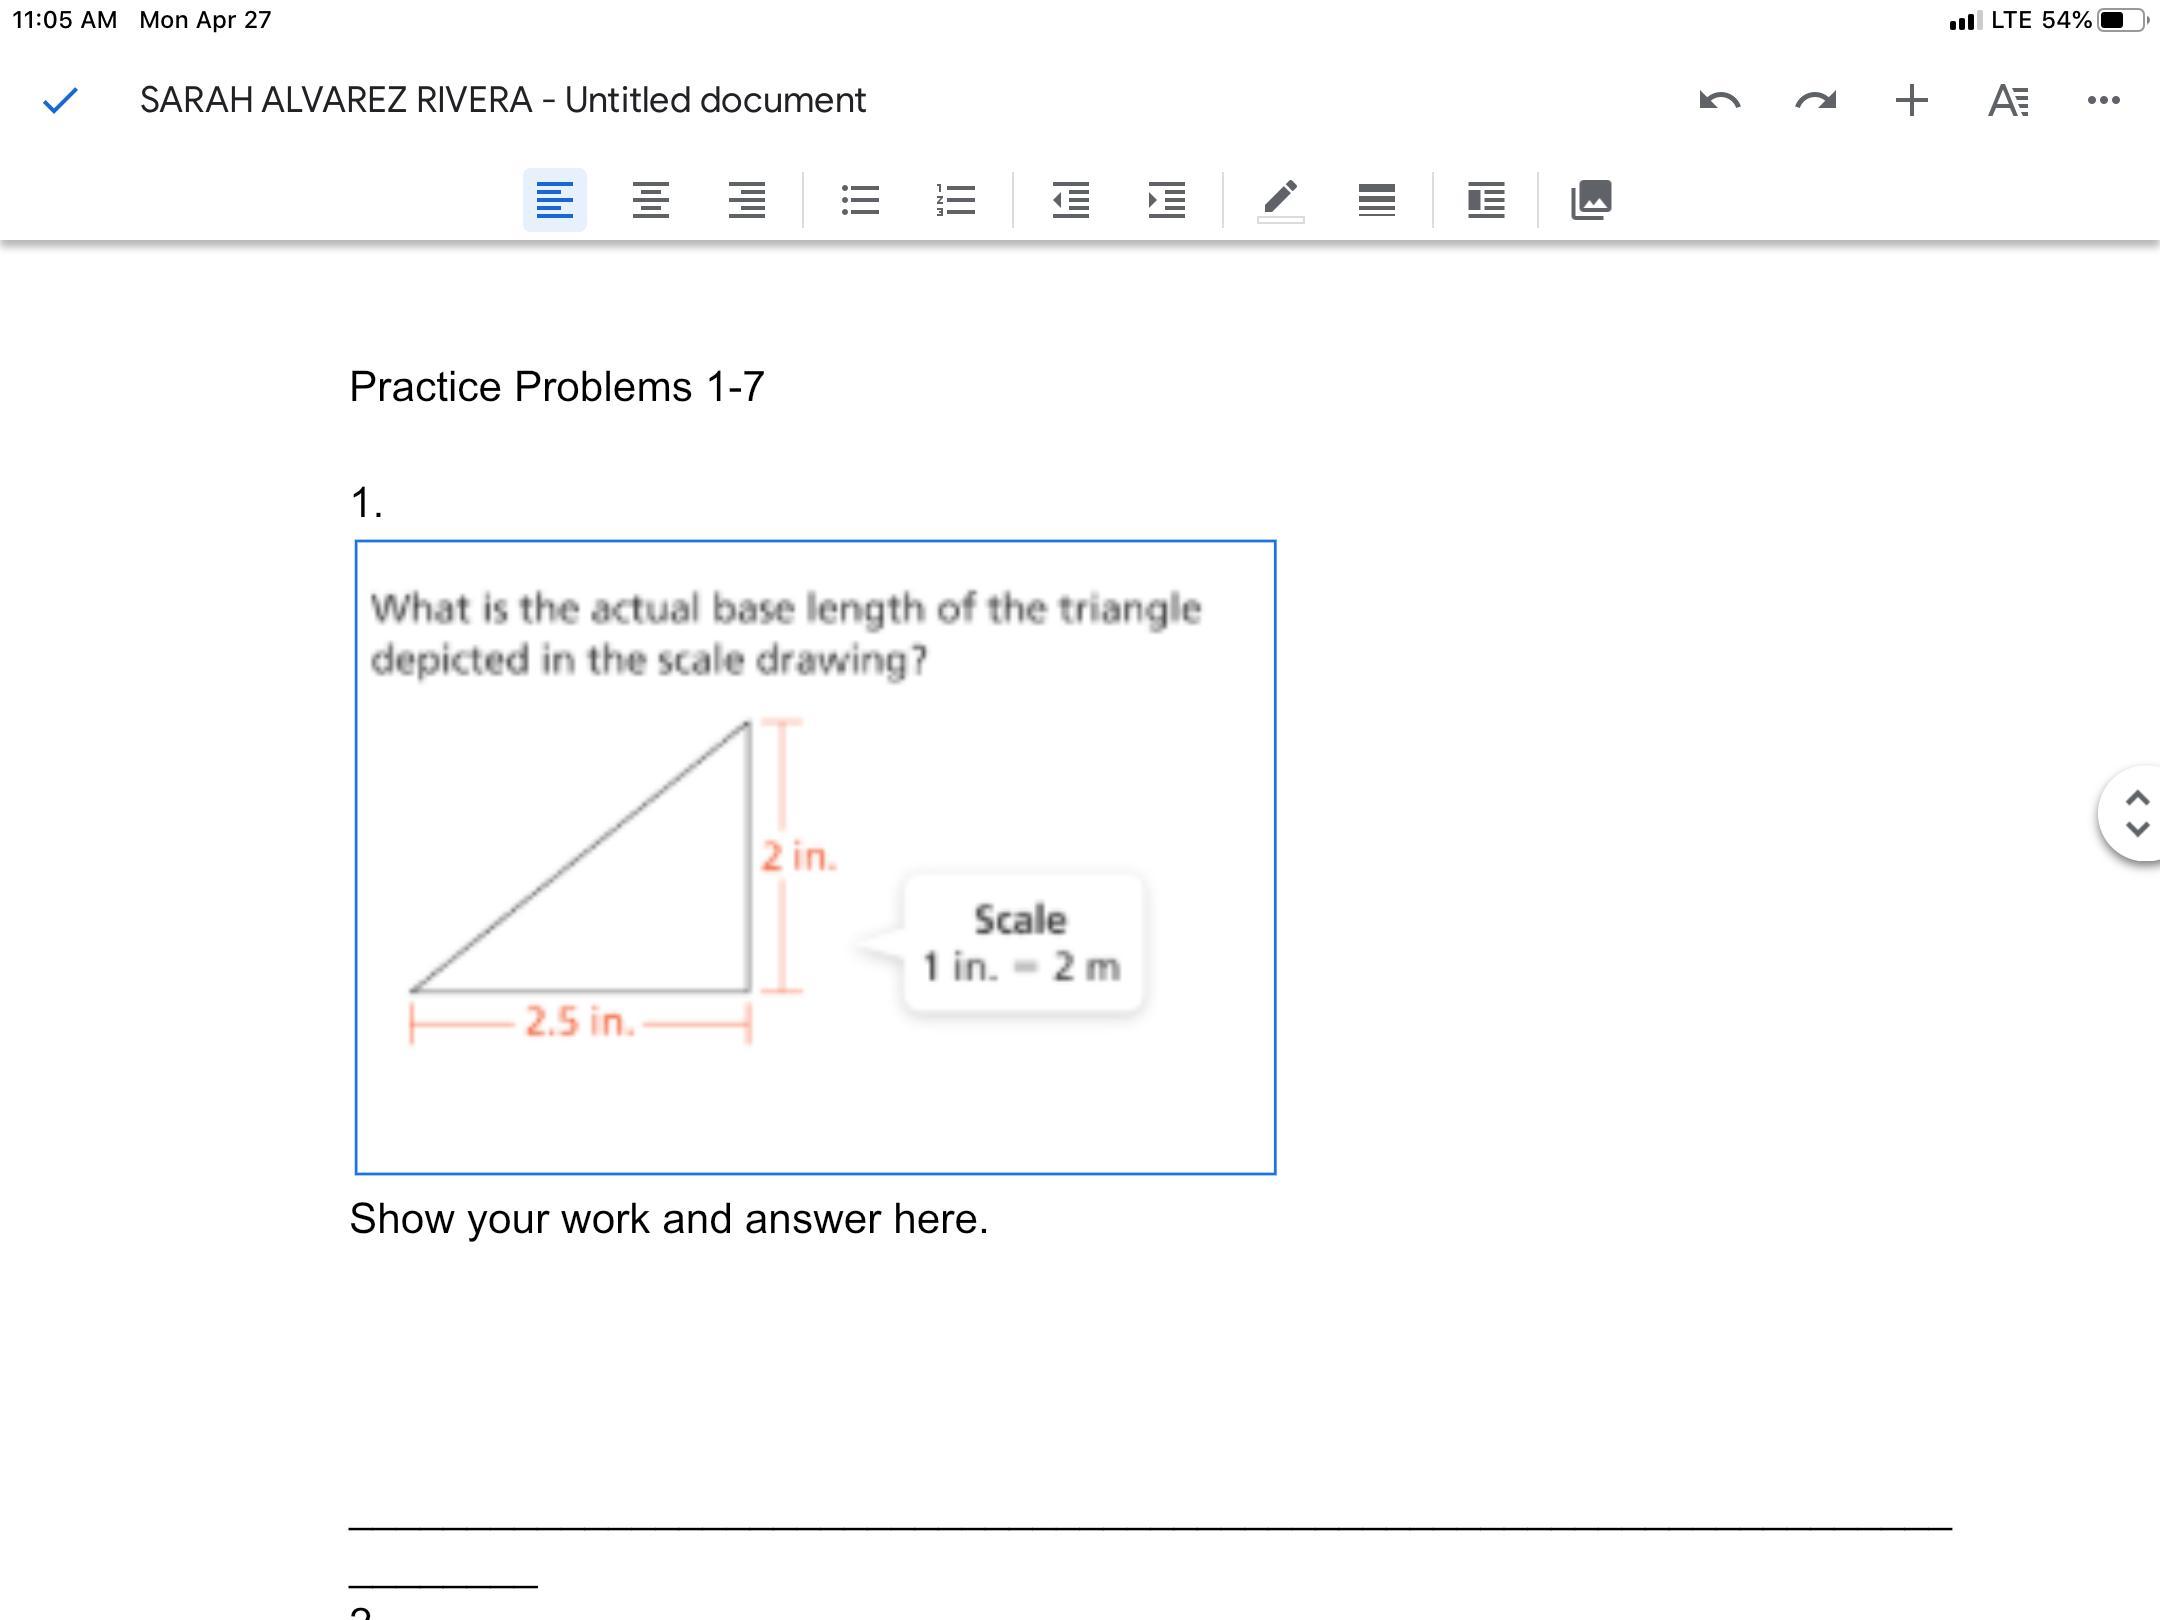This screenshot has width=2160, height=1620.
Task: Increase paragraph indent
Action: coord(1167,200)
